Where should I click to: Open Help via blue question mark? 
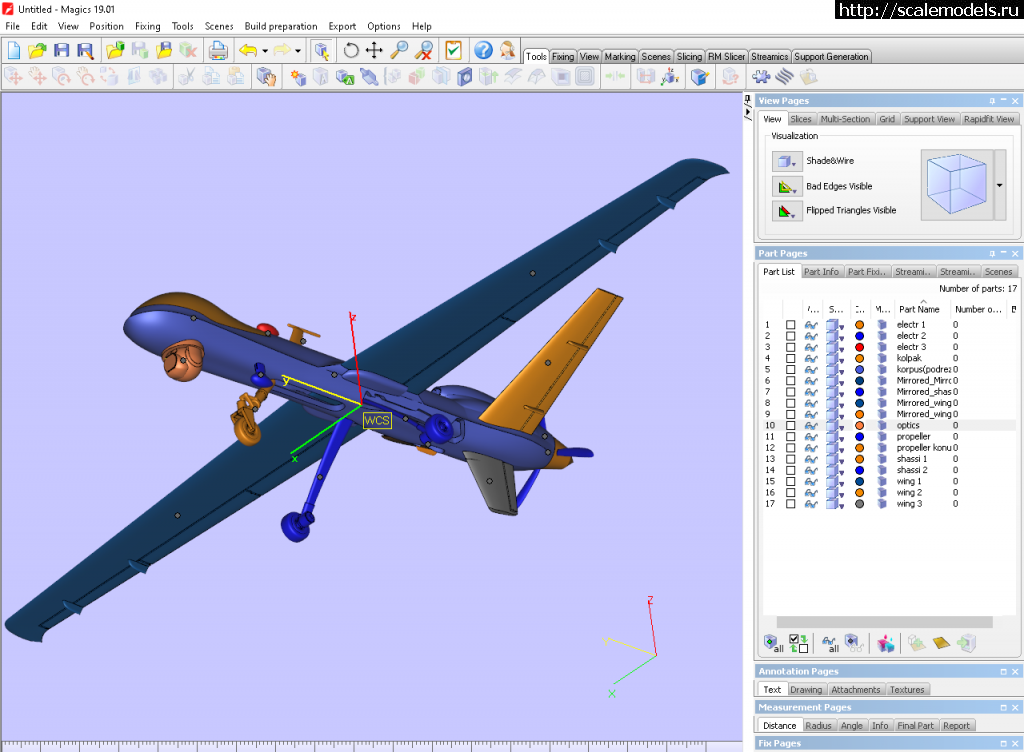click(483, 50)
